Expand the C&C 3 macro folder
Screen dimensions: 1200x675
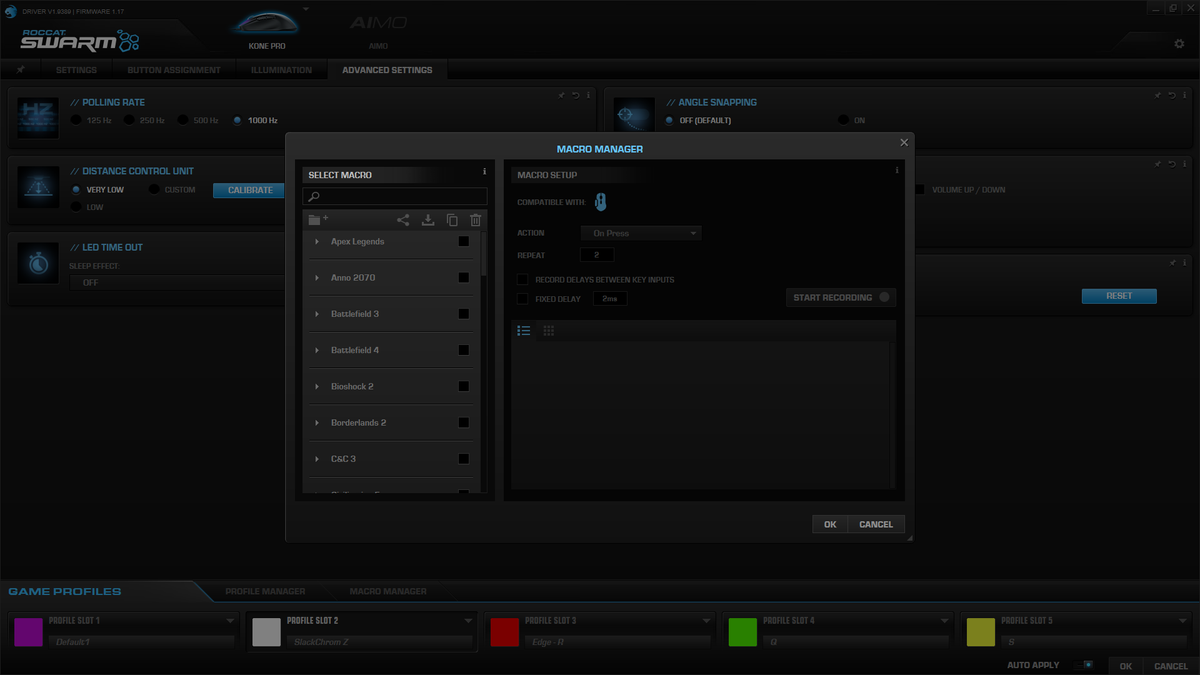(317, 459)
